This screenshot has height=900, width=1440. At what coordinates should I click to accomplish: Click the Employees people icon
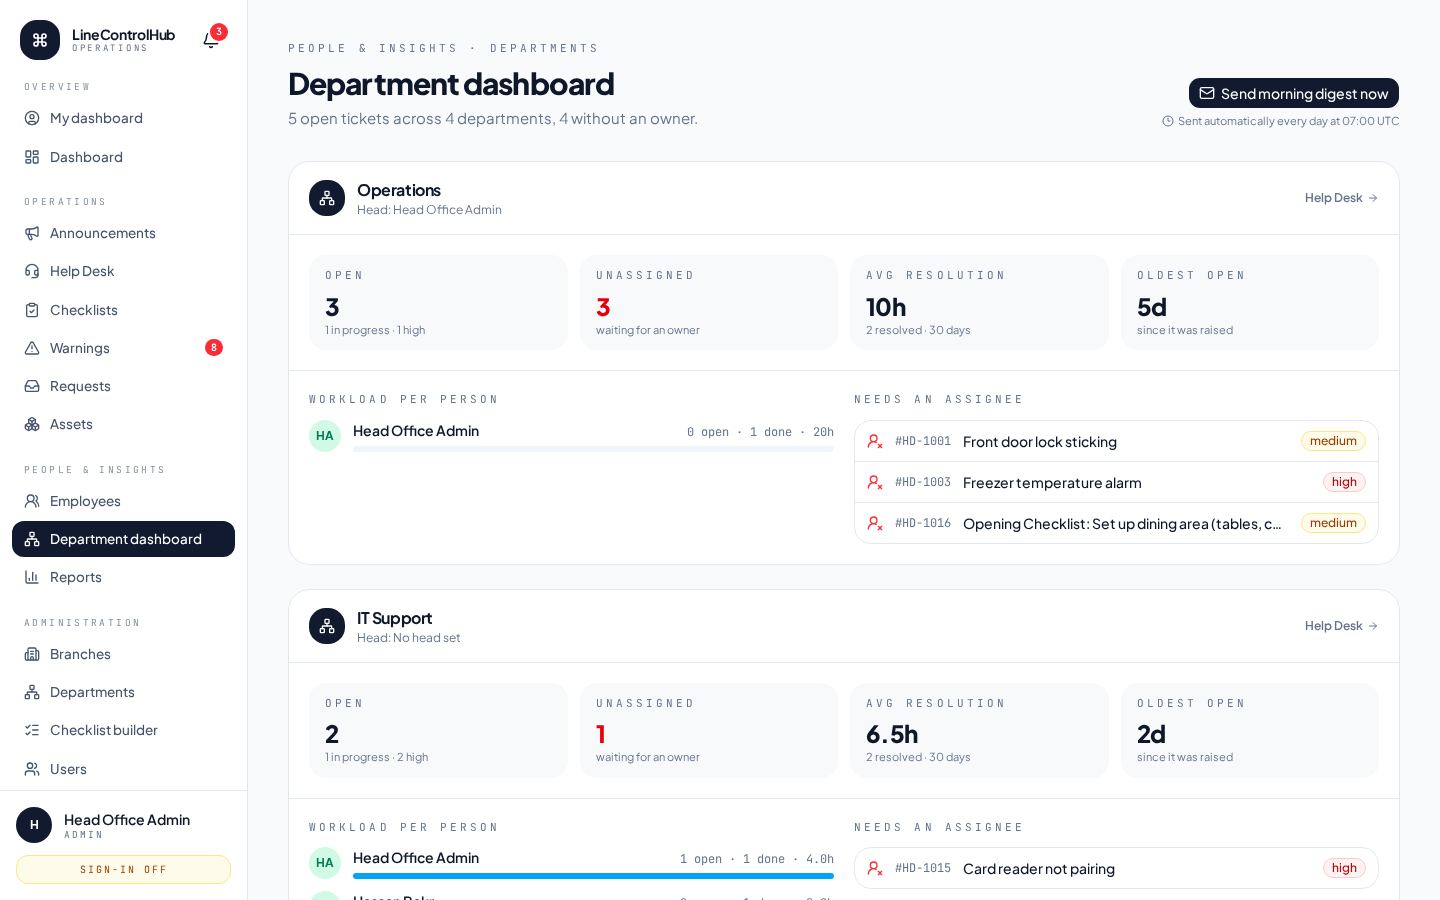(32, 501)
